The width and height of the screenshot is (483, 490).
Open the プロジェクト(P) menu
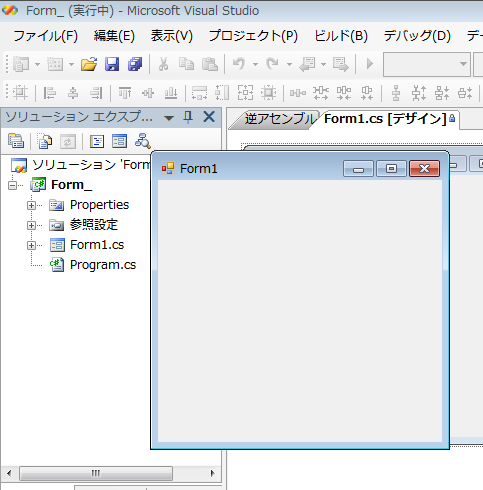point(253,36)
